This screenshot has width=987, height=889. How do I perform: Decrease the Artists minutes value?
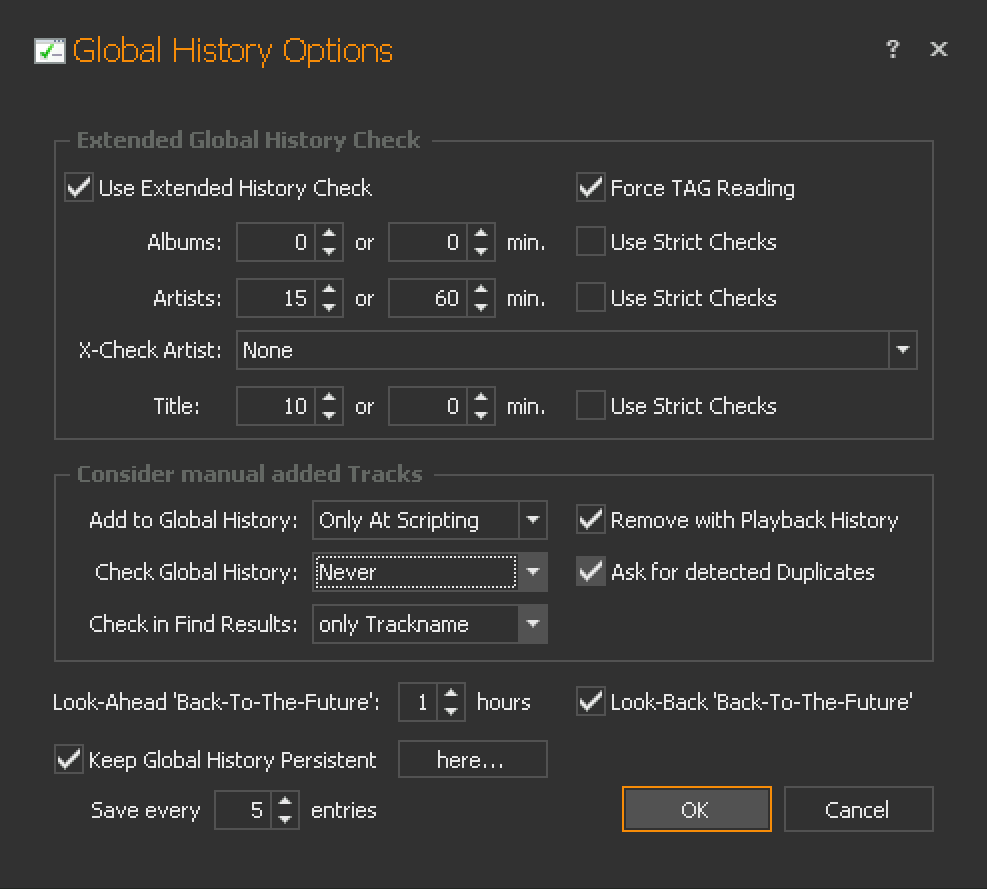(x=481, y=307)
